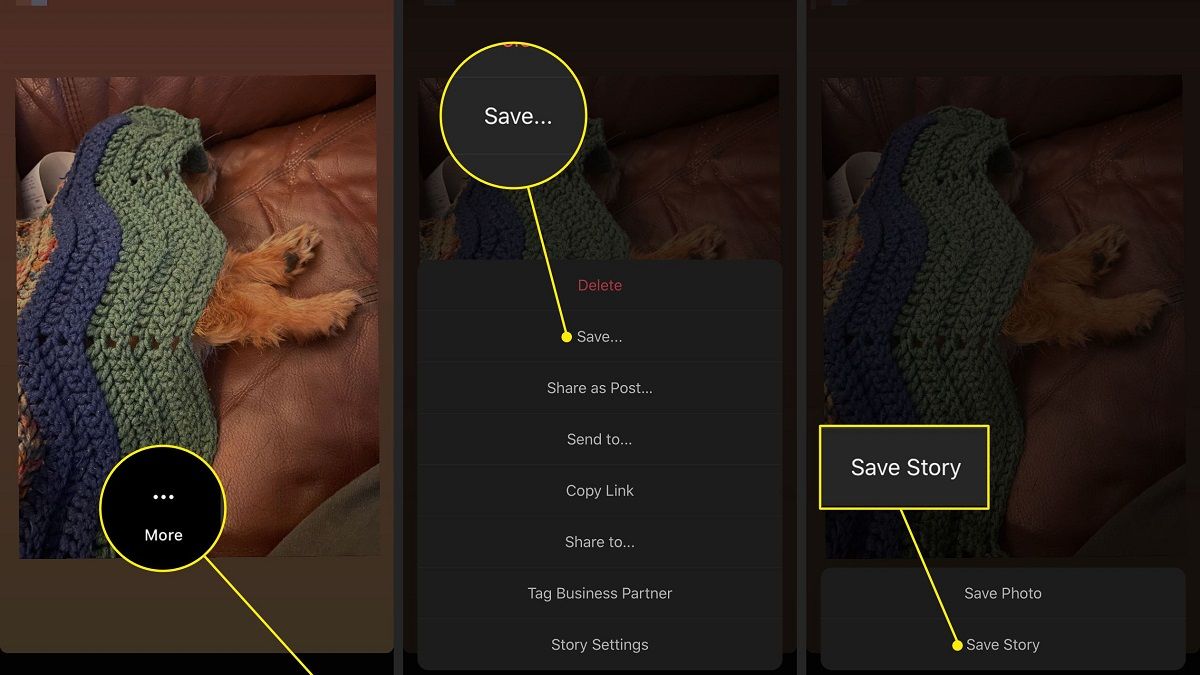The width and height of the screenshot is (1200, 675).
Task: Choose Share as Post... option
Action: (599, 388)
